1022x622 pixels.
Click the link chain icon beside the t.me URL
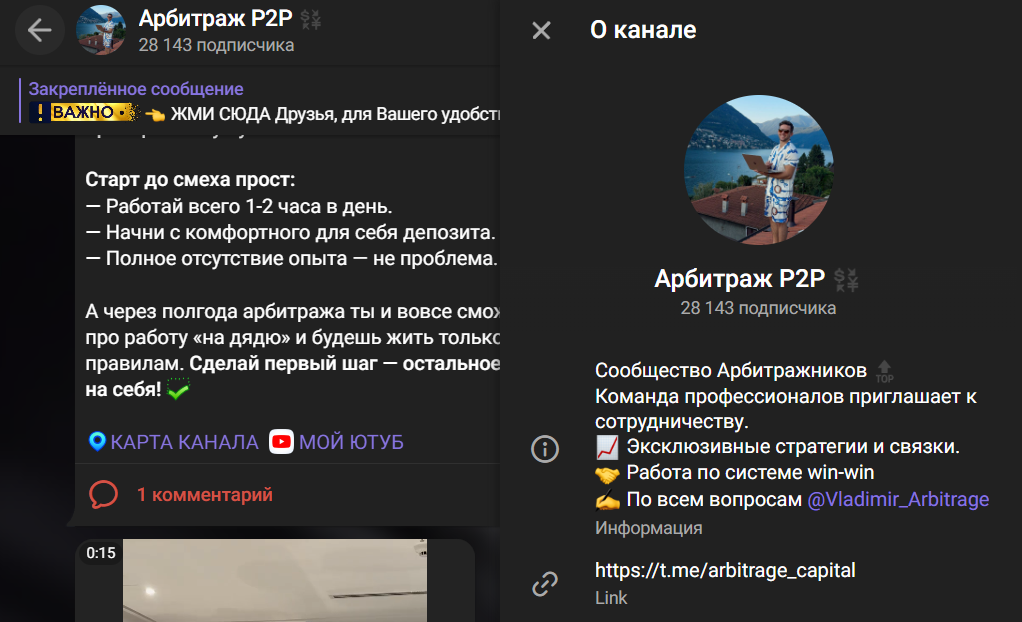tap(545, 581)
